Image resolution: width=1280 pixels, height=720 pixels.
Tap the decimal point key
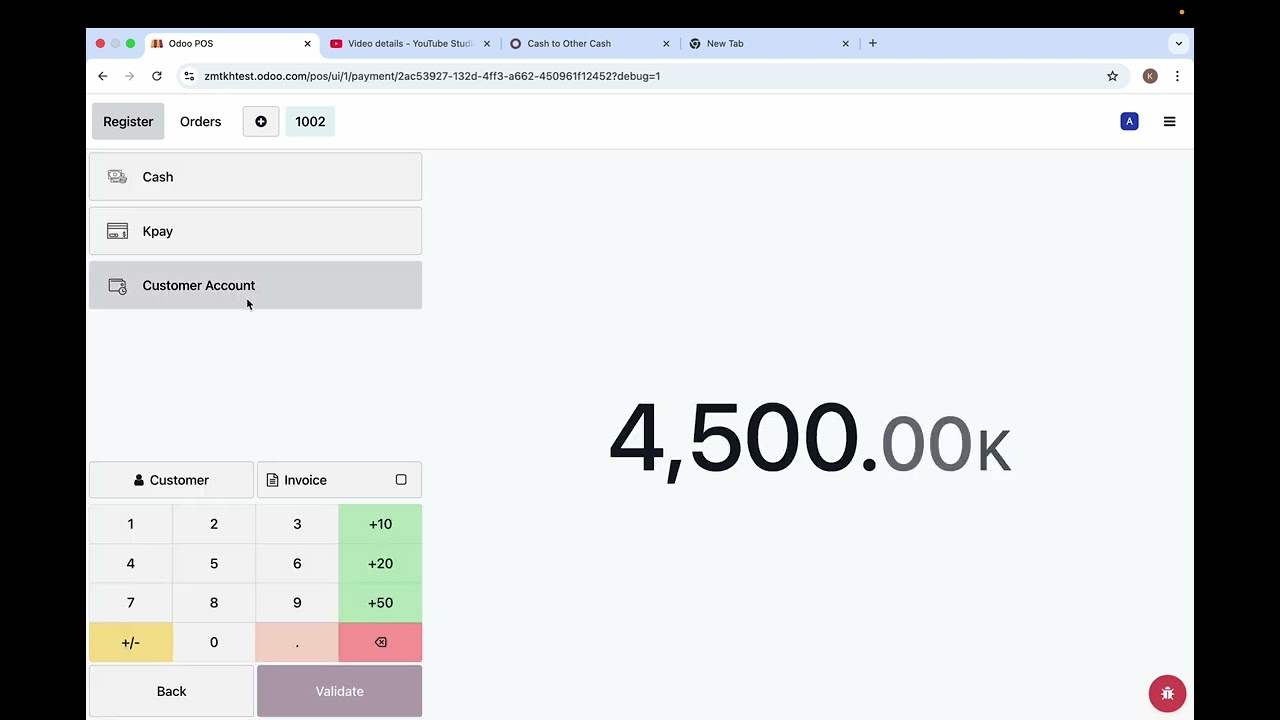[297, 642]
